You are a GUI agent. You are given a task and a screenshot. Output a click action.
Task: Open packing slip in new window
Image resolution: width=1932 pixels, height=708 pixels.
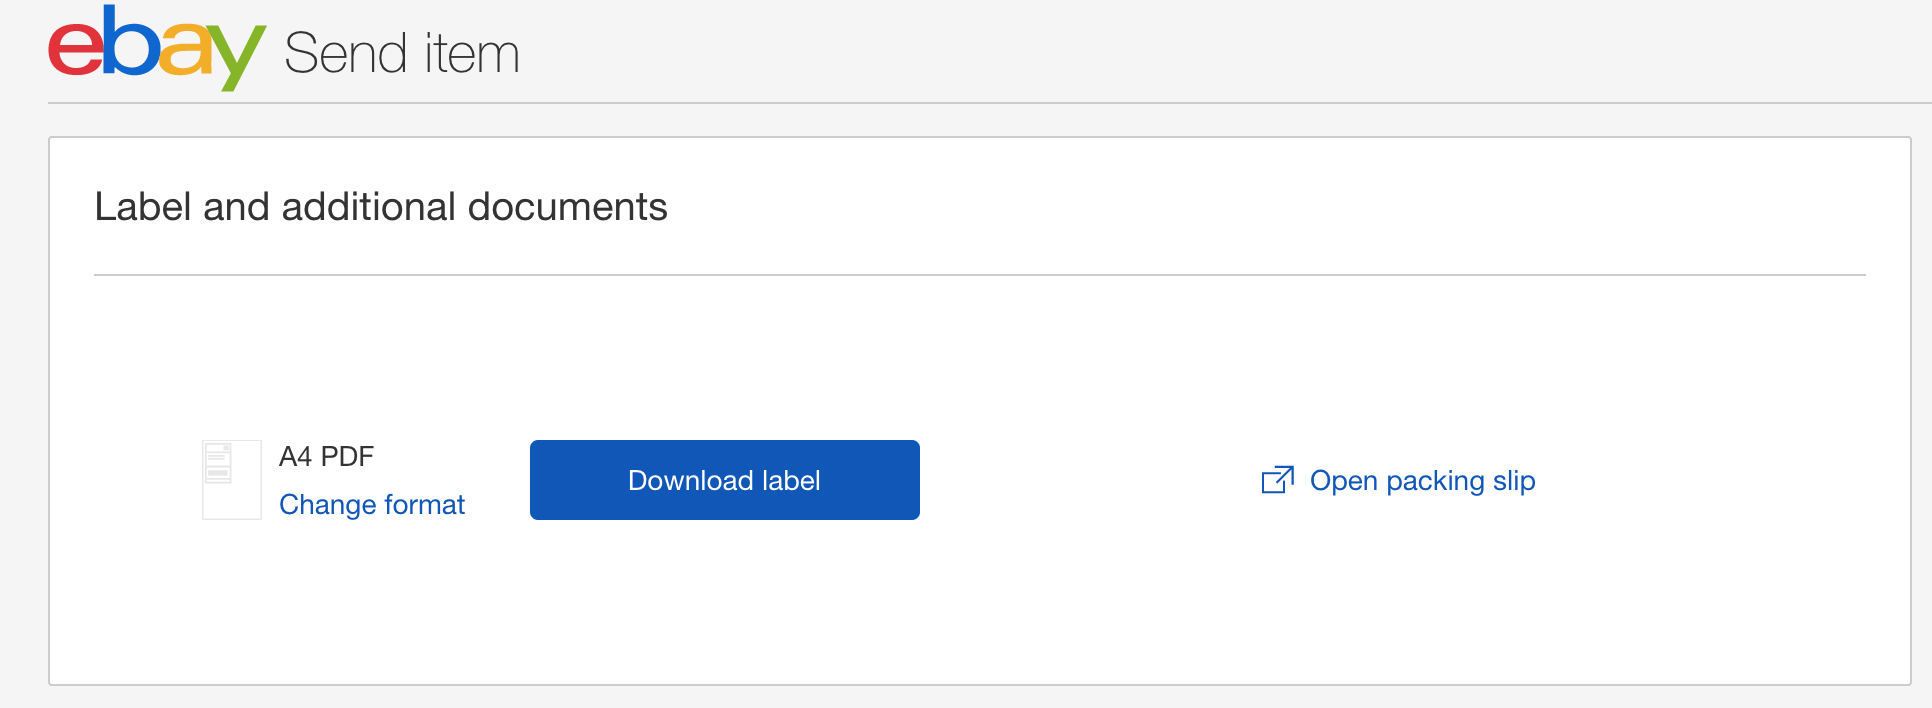tap(1399, 481)
